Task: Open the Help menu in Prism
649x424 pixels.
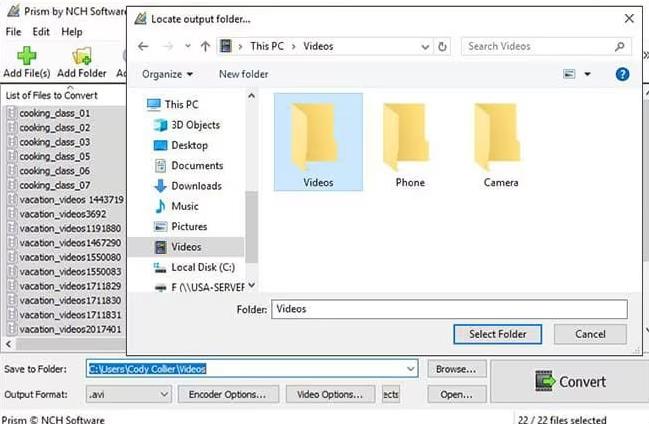Action: click(72, 32)
